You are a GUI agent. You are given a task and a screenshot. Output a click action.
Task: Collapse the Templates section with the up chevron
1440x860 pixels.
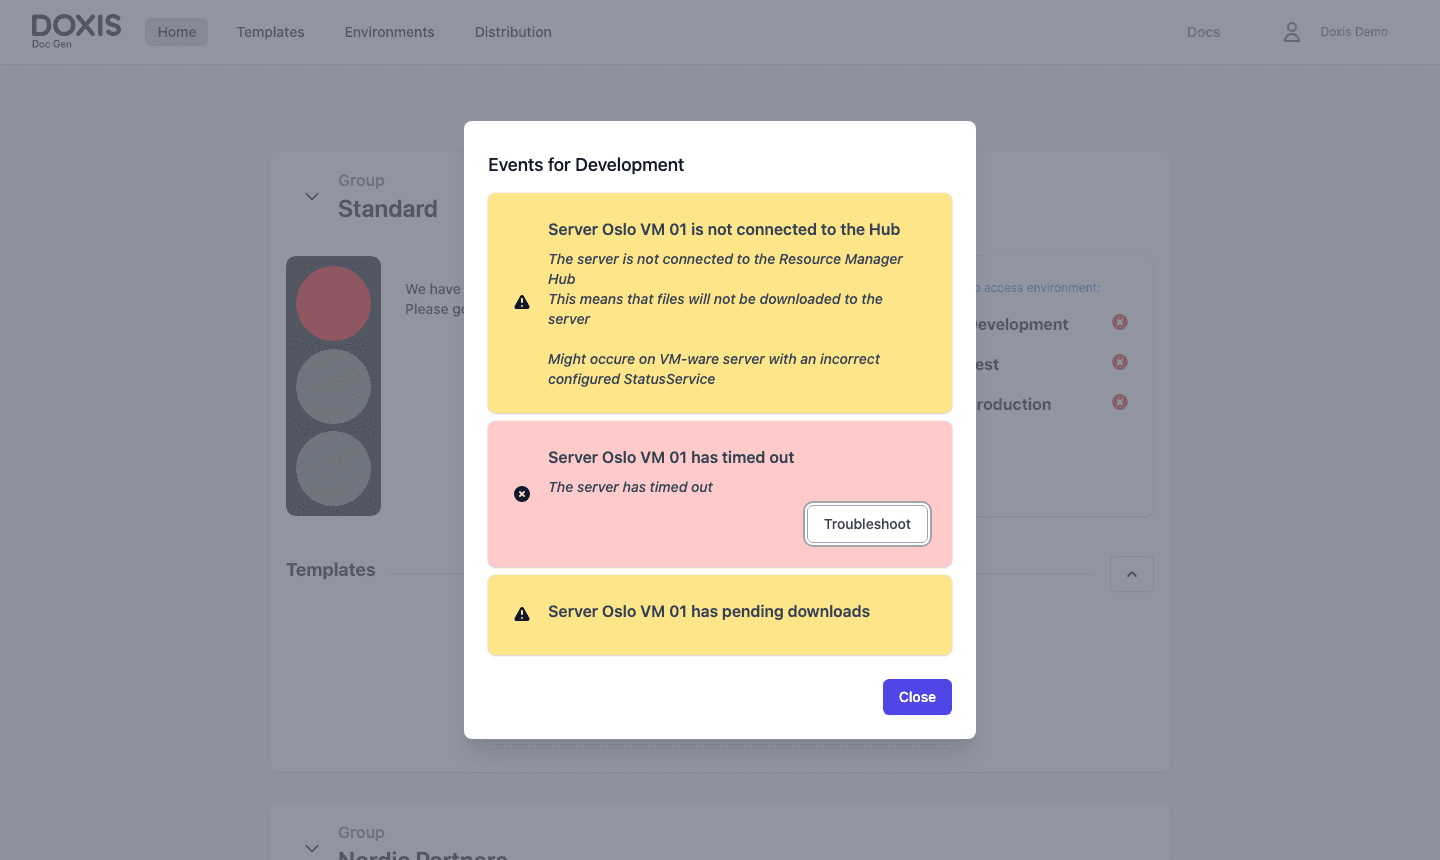[1132, 574]
